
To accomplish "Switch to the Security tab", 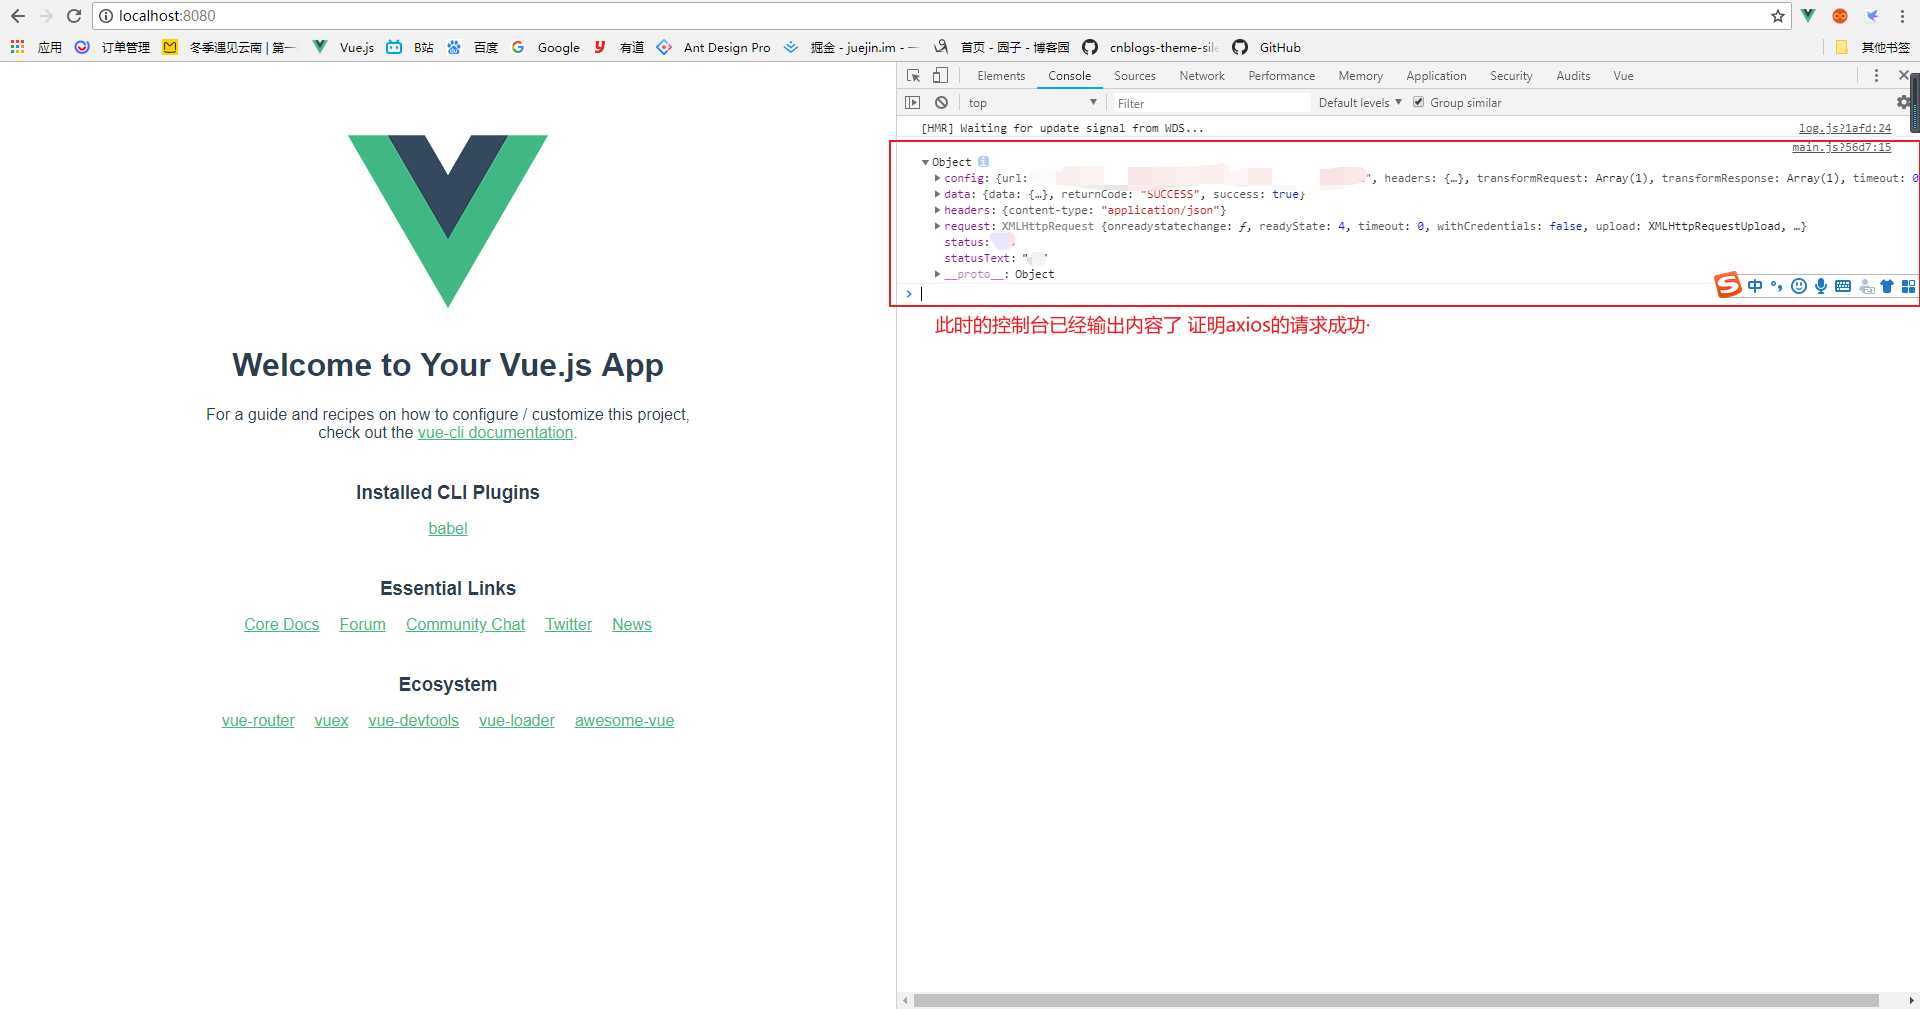I will pyautogui.click(x=1511, y=76).
